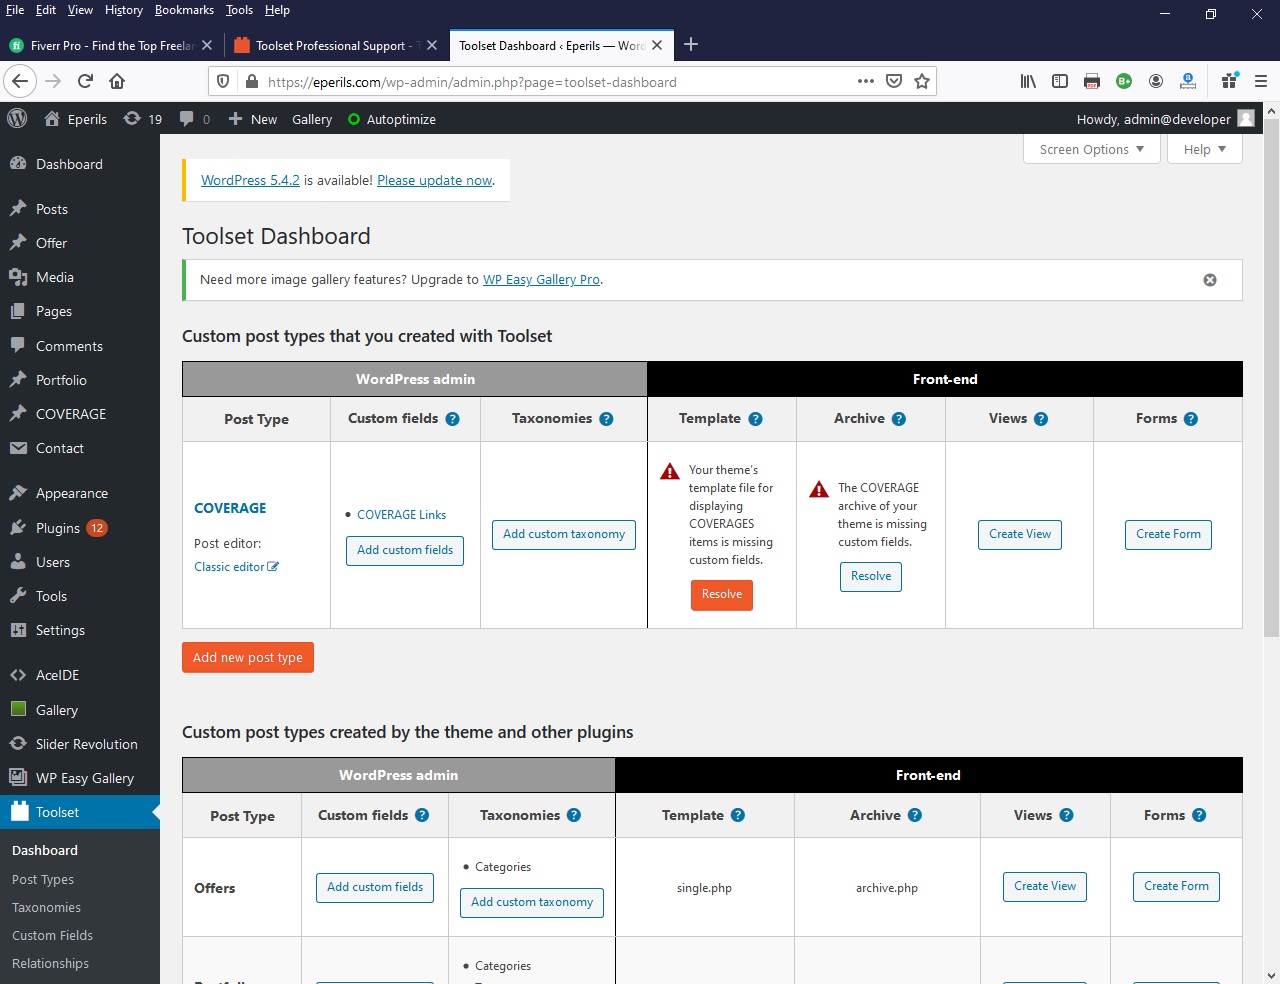Close the Fiverr Pro browser tab

point(207,45)
